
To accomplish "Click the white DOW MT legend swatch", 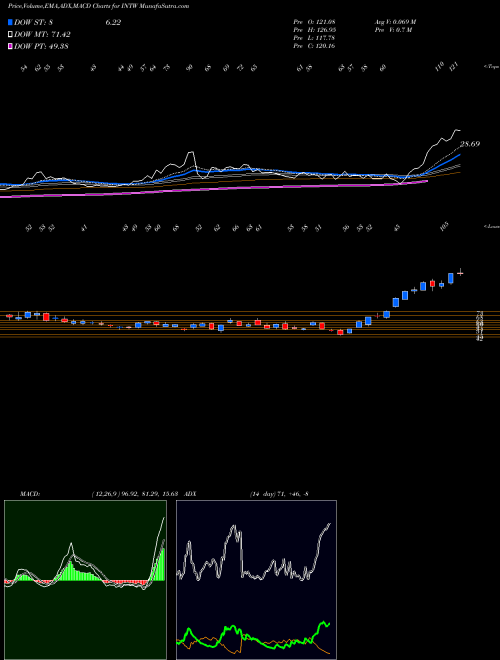I will (x=11, y=35).
